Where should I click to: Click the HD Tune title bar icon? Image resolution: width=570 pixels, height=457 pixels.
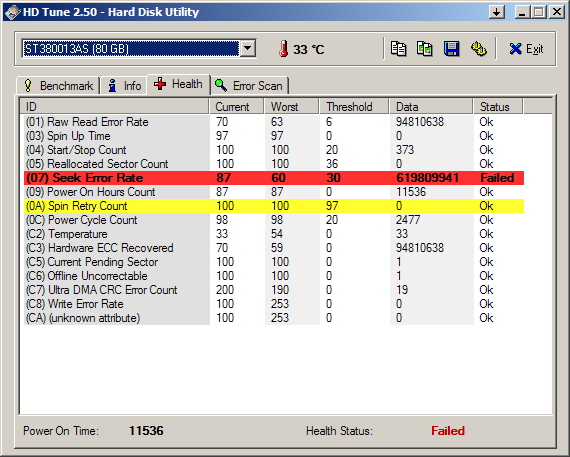coord(12,12)
